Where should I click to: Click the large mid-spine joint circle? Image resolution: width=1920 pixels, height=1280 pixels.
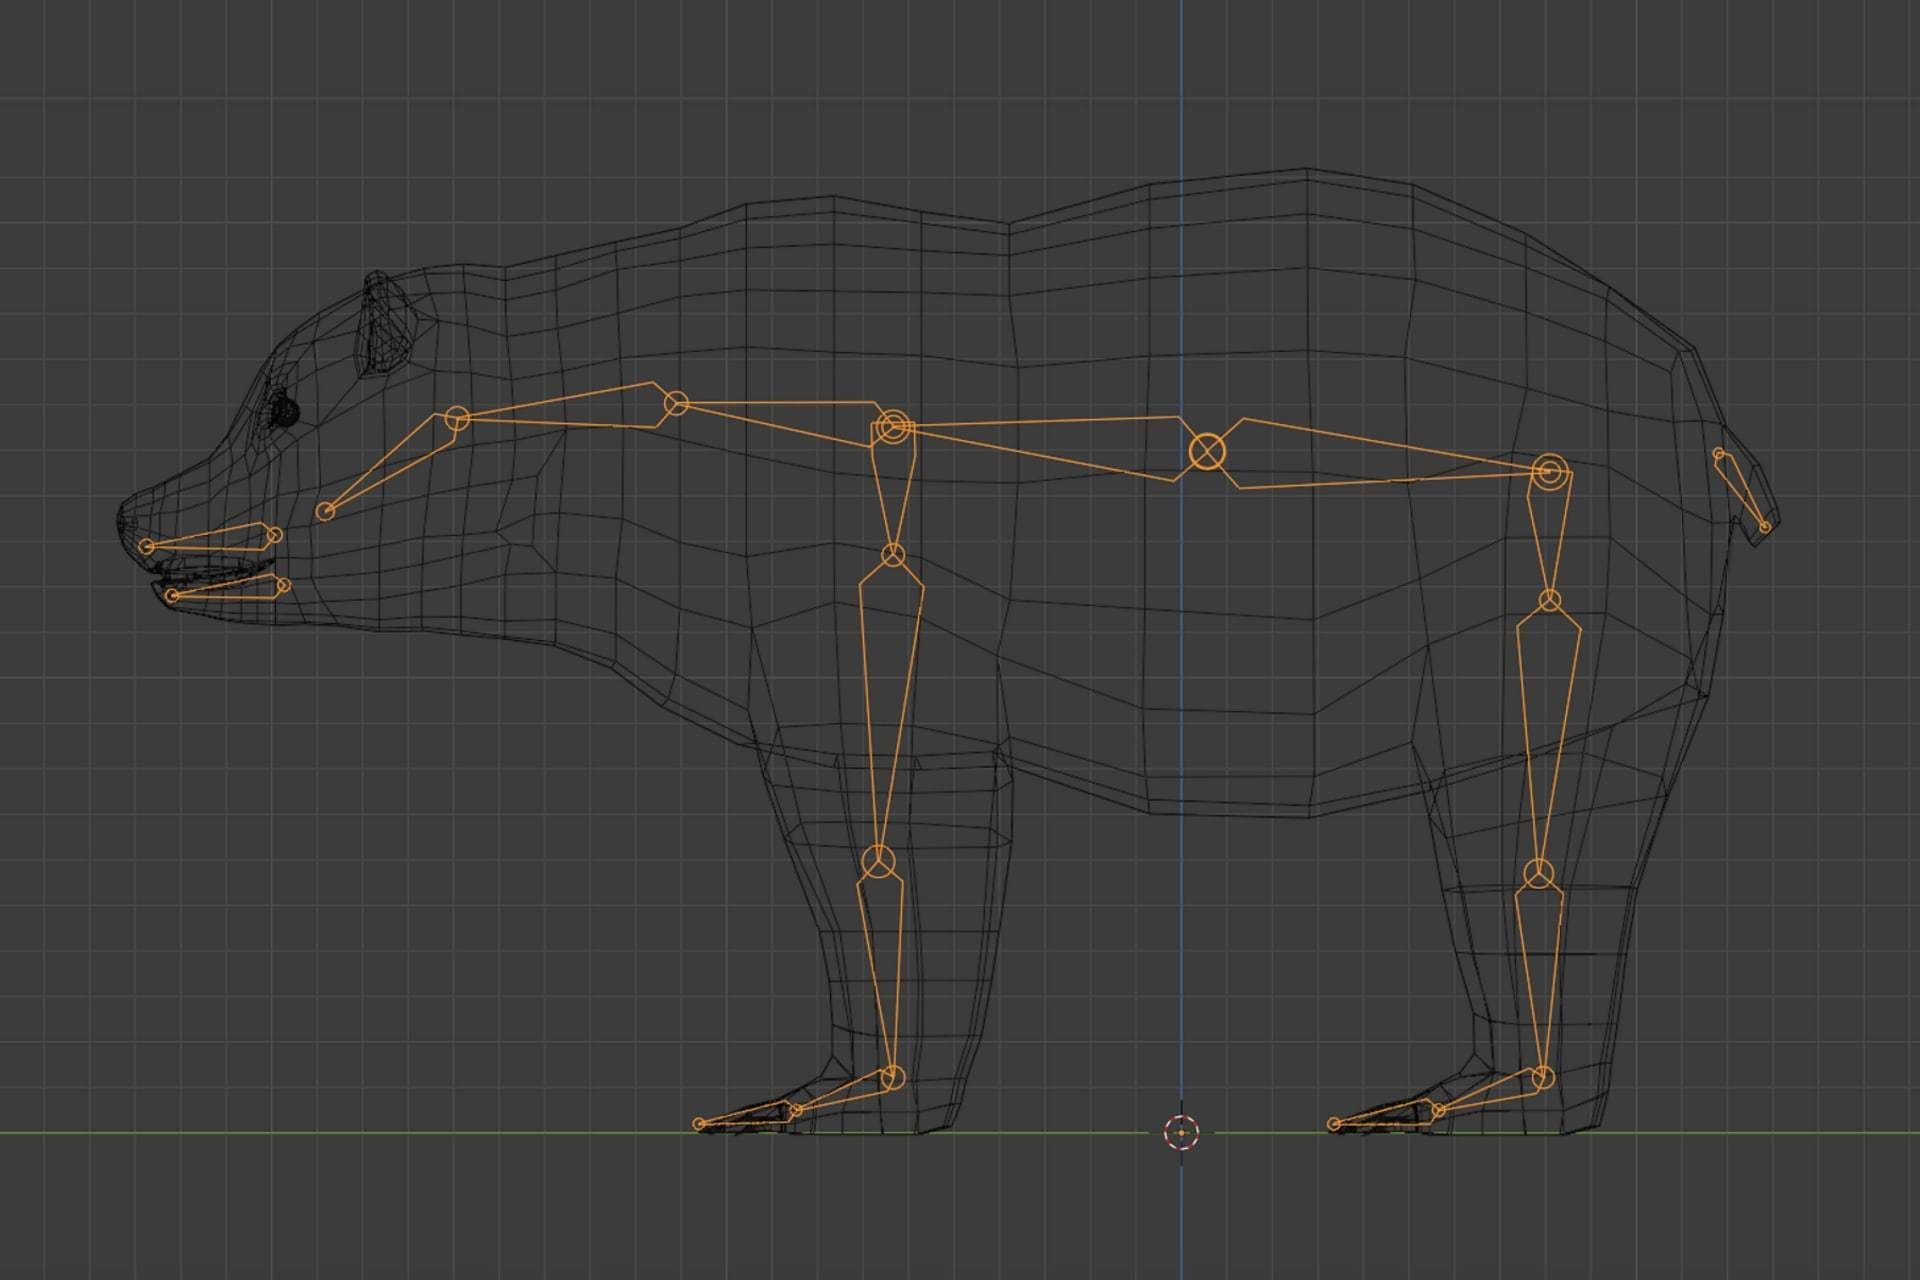pyautogui.click(x=1208, y=451)
